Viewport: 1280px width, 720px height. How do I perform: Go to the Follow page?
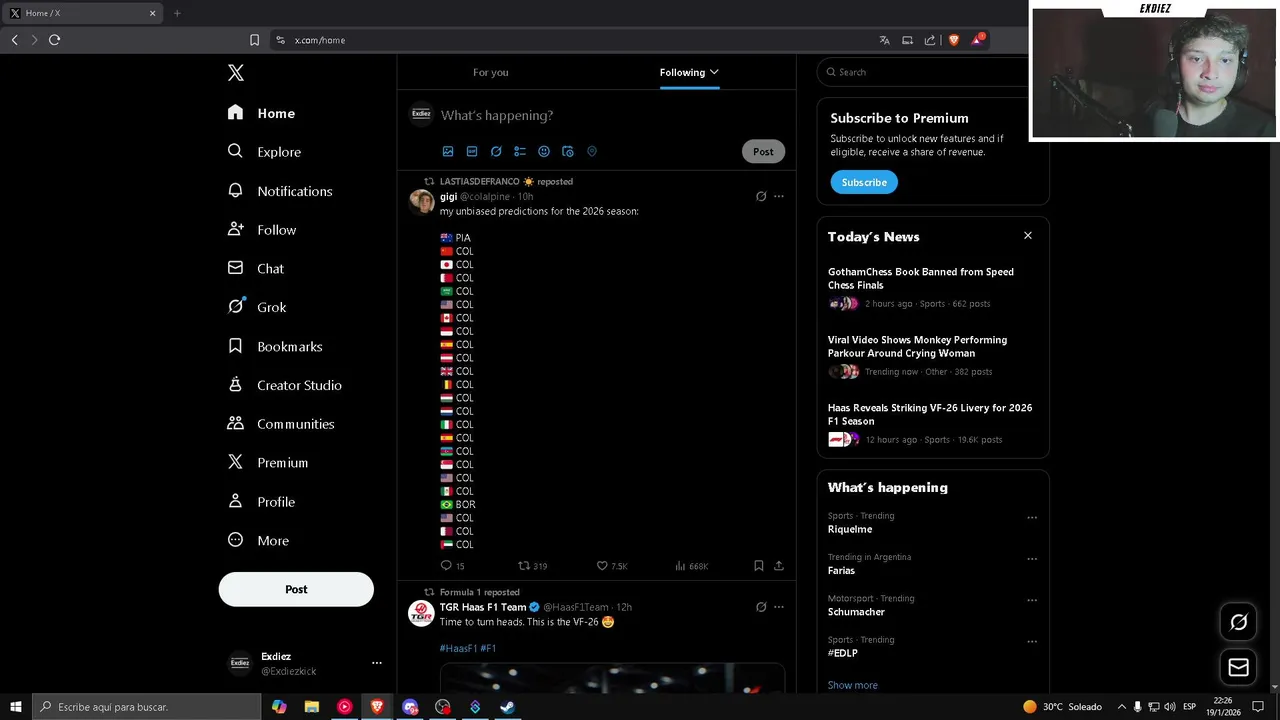pos(262,230)
